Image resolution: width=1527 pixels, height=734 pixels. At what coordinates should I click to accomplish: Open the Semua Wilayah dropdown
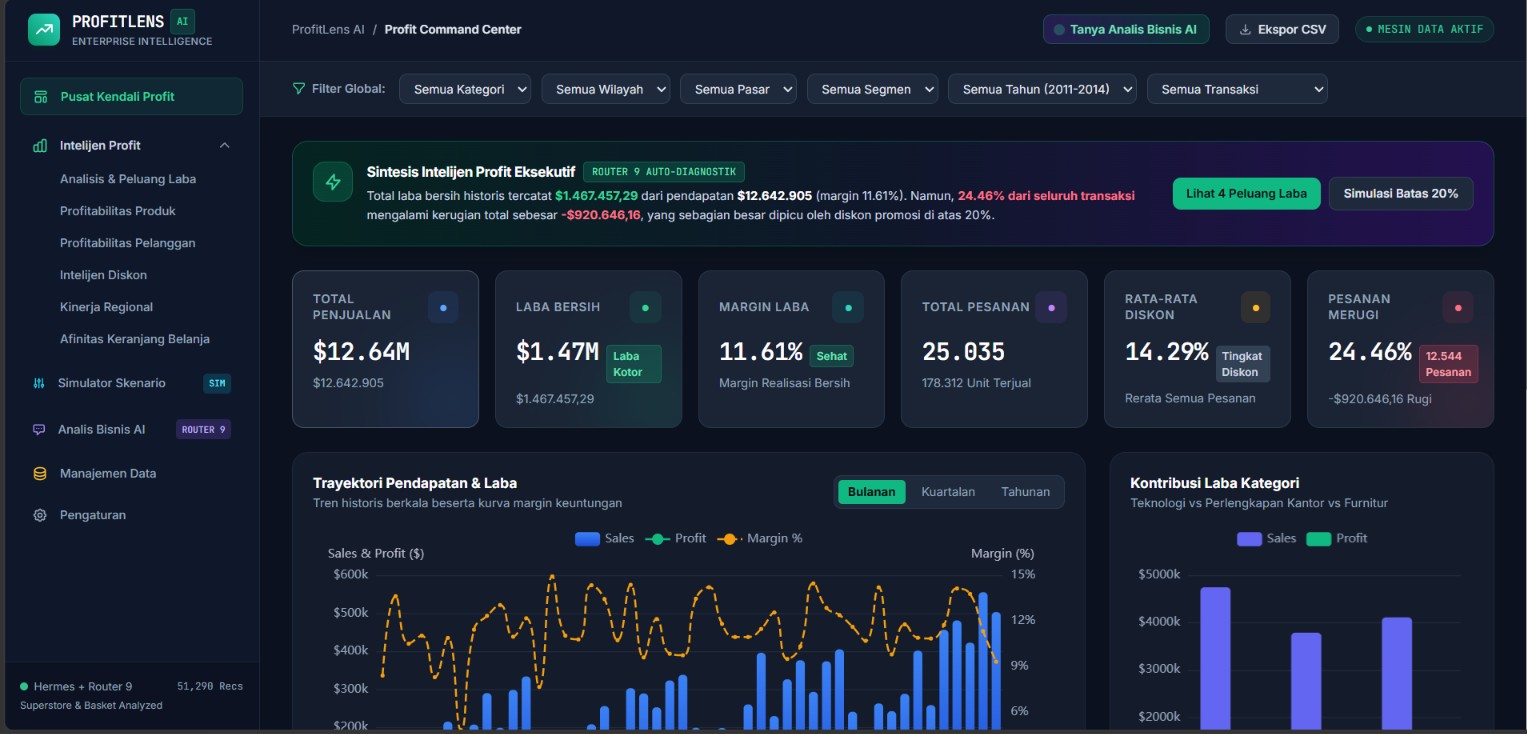click(606, 89)
